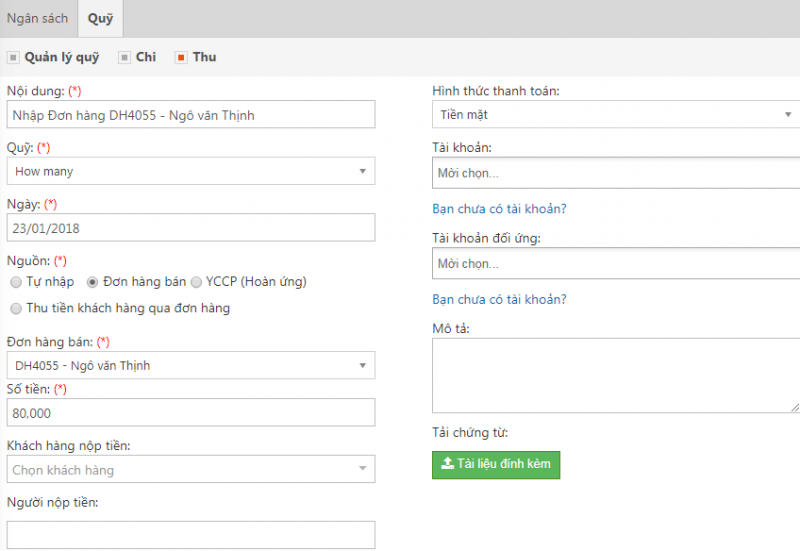The width and height of the screenshot is (800, 551).
Task: Expand the Đơn hàng bán DH4055 dropdown
Action: pos(191,365)
